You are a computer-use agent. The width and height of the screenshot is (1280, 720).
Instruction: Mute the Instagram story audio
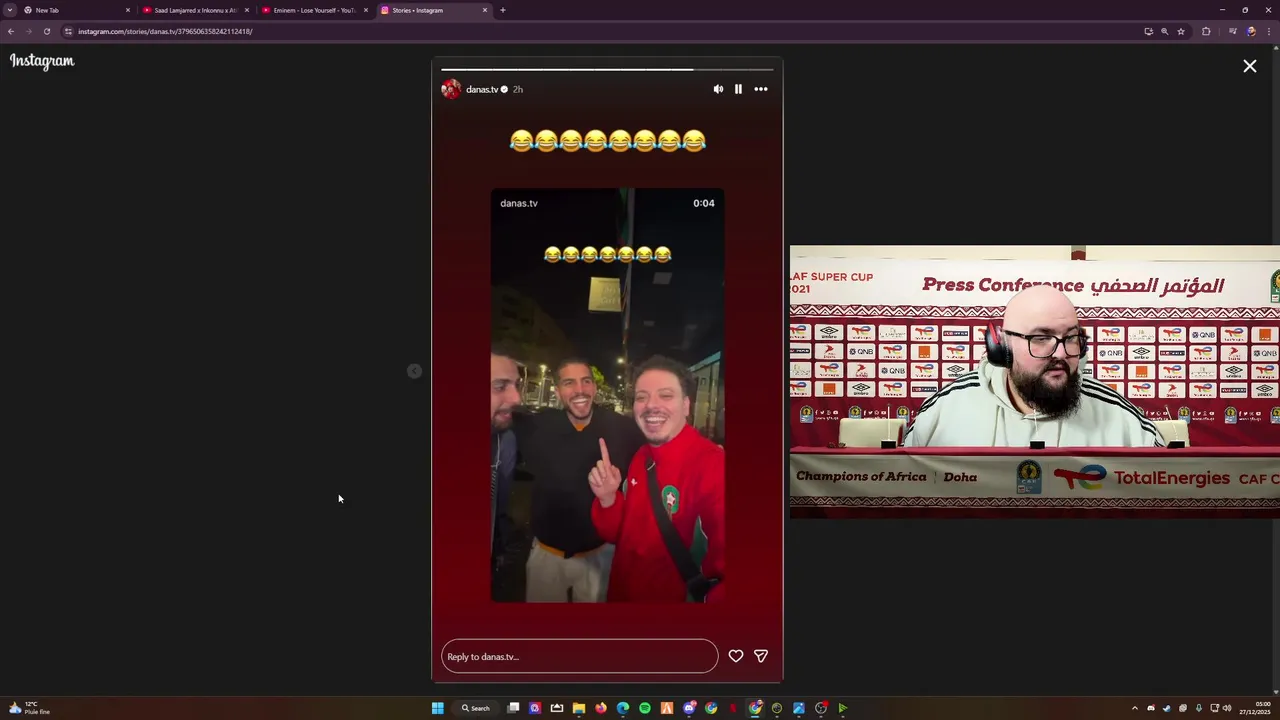718,89
